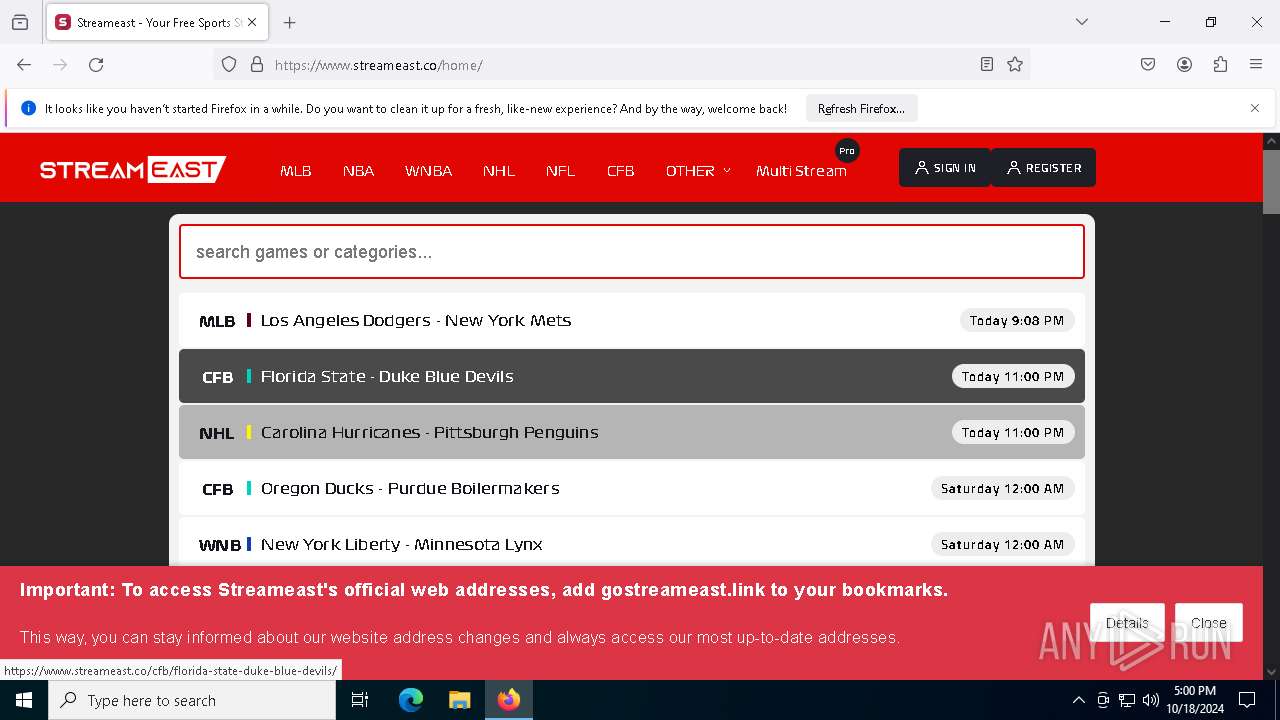This screenshot has width=1280, height=720.
Task: Show hidden system tray icons
Action: (x=1078, y=700)
